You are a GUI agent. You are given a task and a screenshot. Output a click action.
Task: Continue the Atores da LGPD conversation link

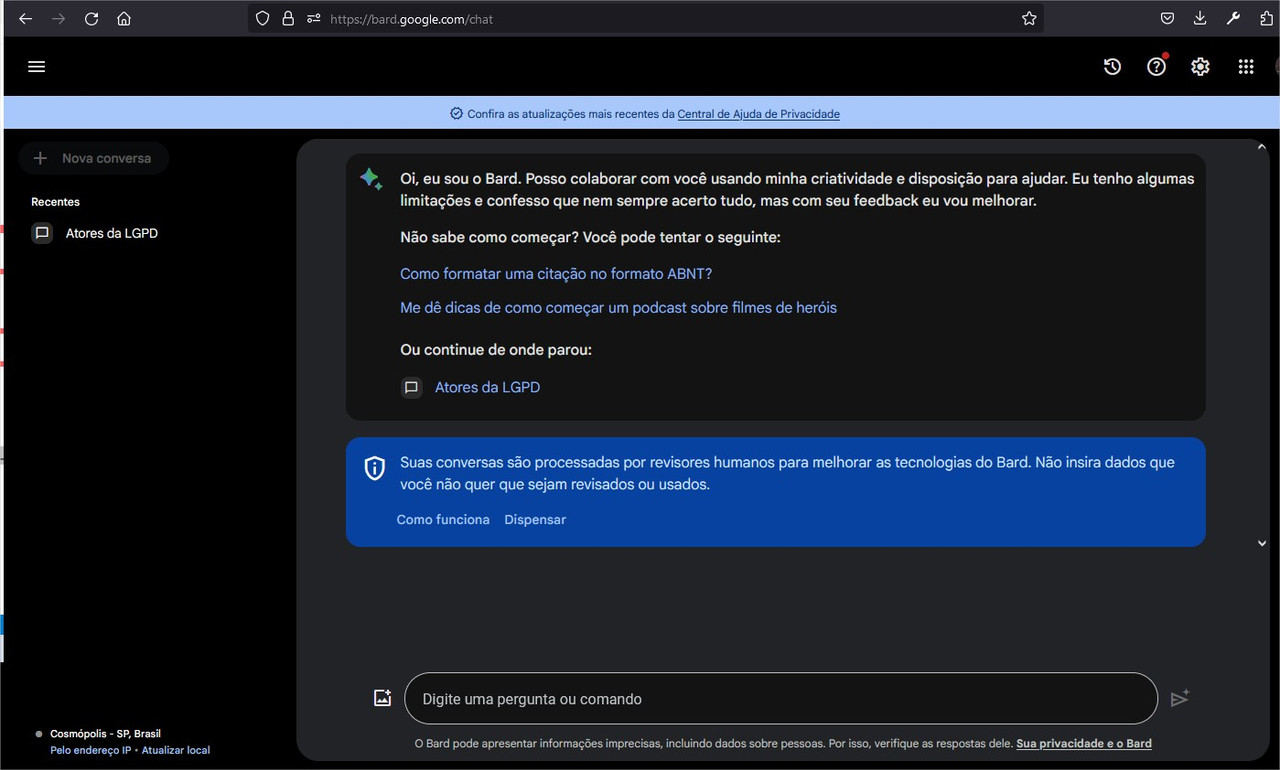click(487, 387)
